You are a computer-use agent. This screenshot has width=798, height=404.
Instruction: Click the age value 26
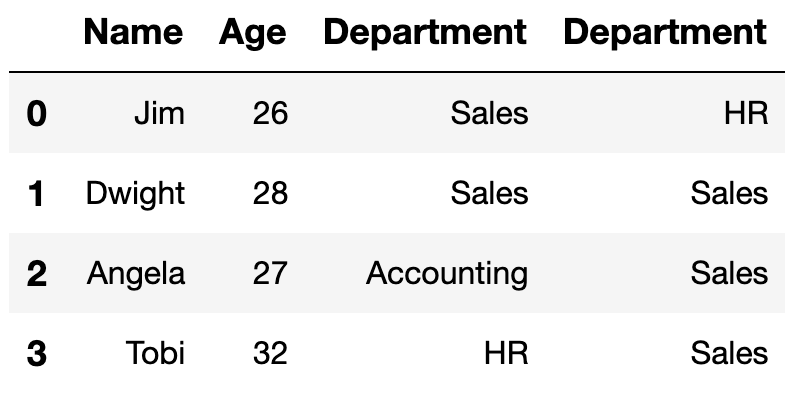[270, 113]
